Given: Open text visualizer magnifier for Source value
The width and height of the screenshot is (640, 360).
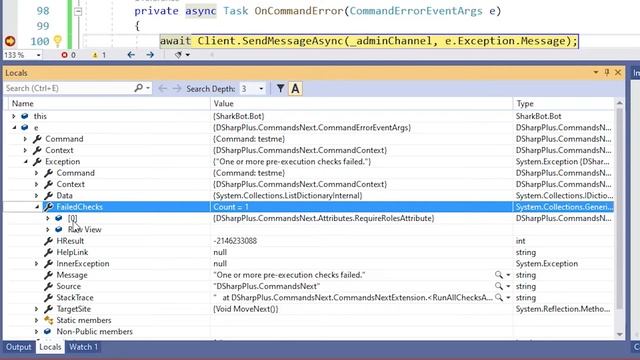Looking at the screenshot, I should [x=499, y=287].
